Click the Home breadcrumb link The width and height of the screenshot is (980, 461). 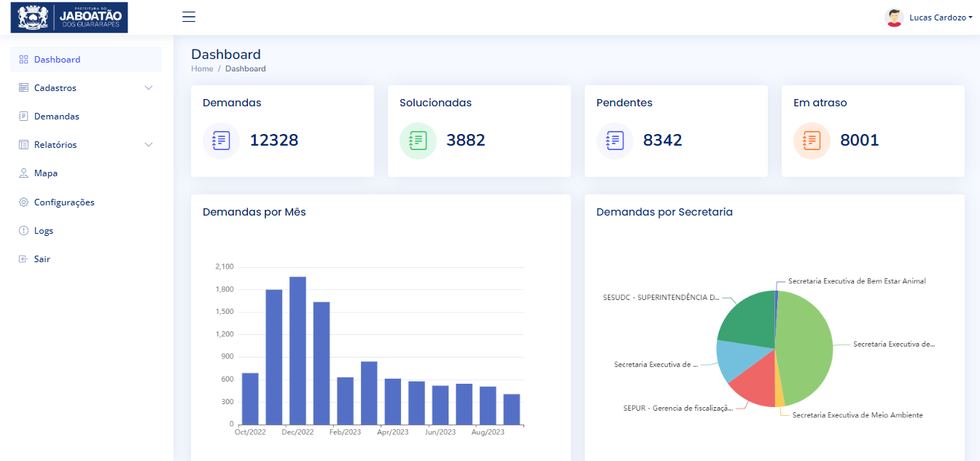202,69
